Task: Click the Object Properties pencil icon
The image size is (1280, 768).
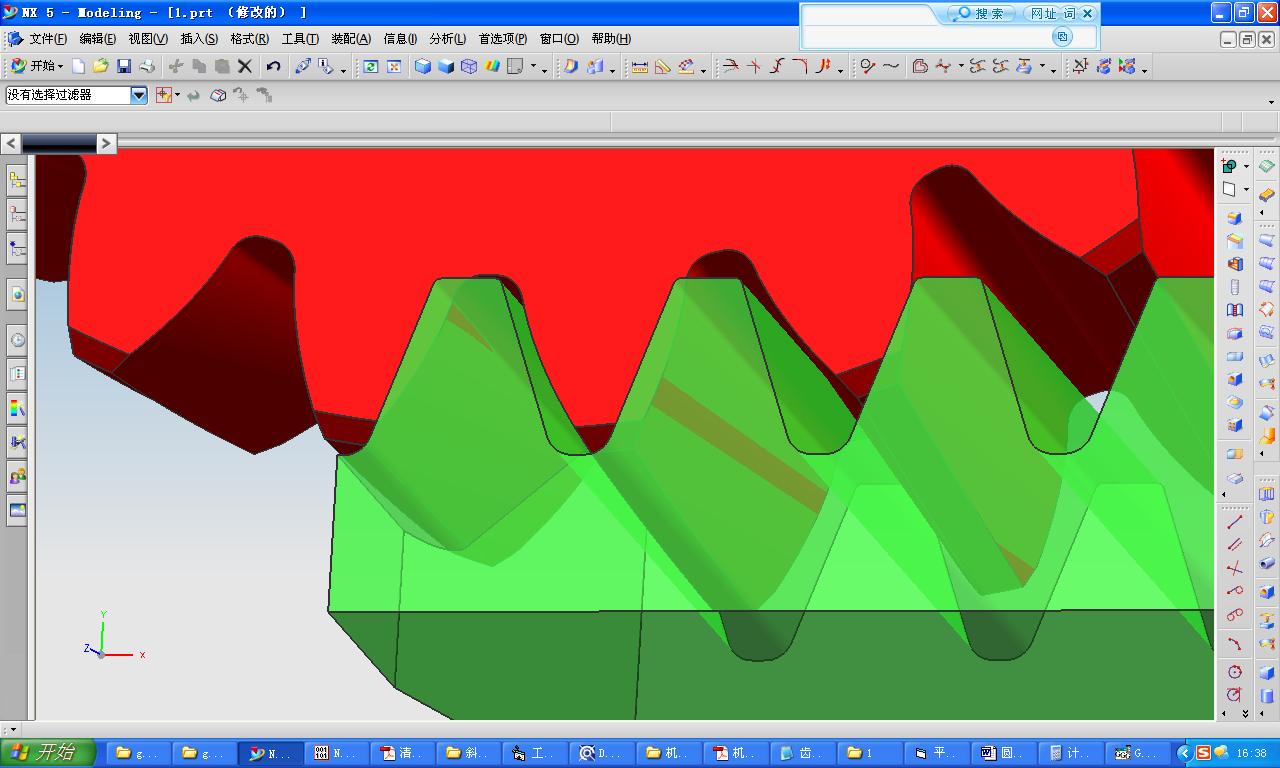Action: coord(303,66)
